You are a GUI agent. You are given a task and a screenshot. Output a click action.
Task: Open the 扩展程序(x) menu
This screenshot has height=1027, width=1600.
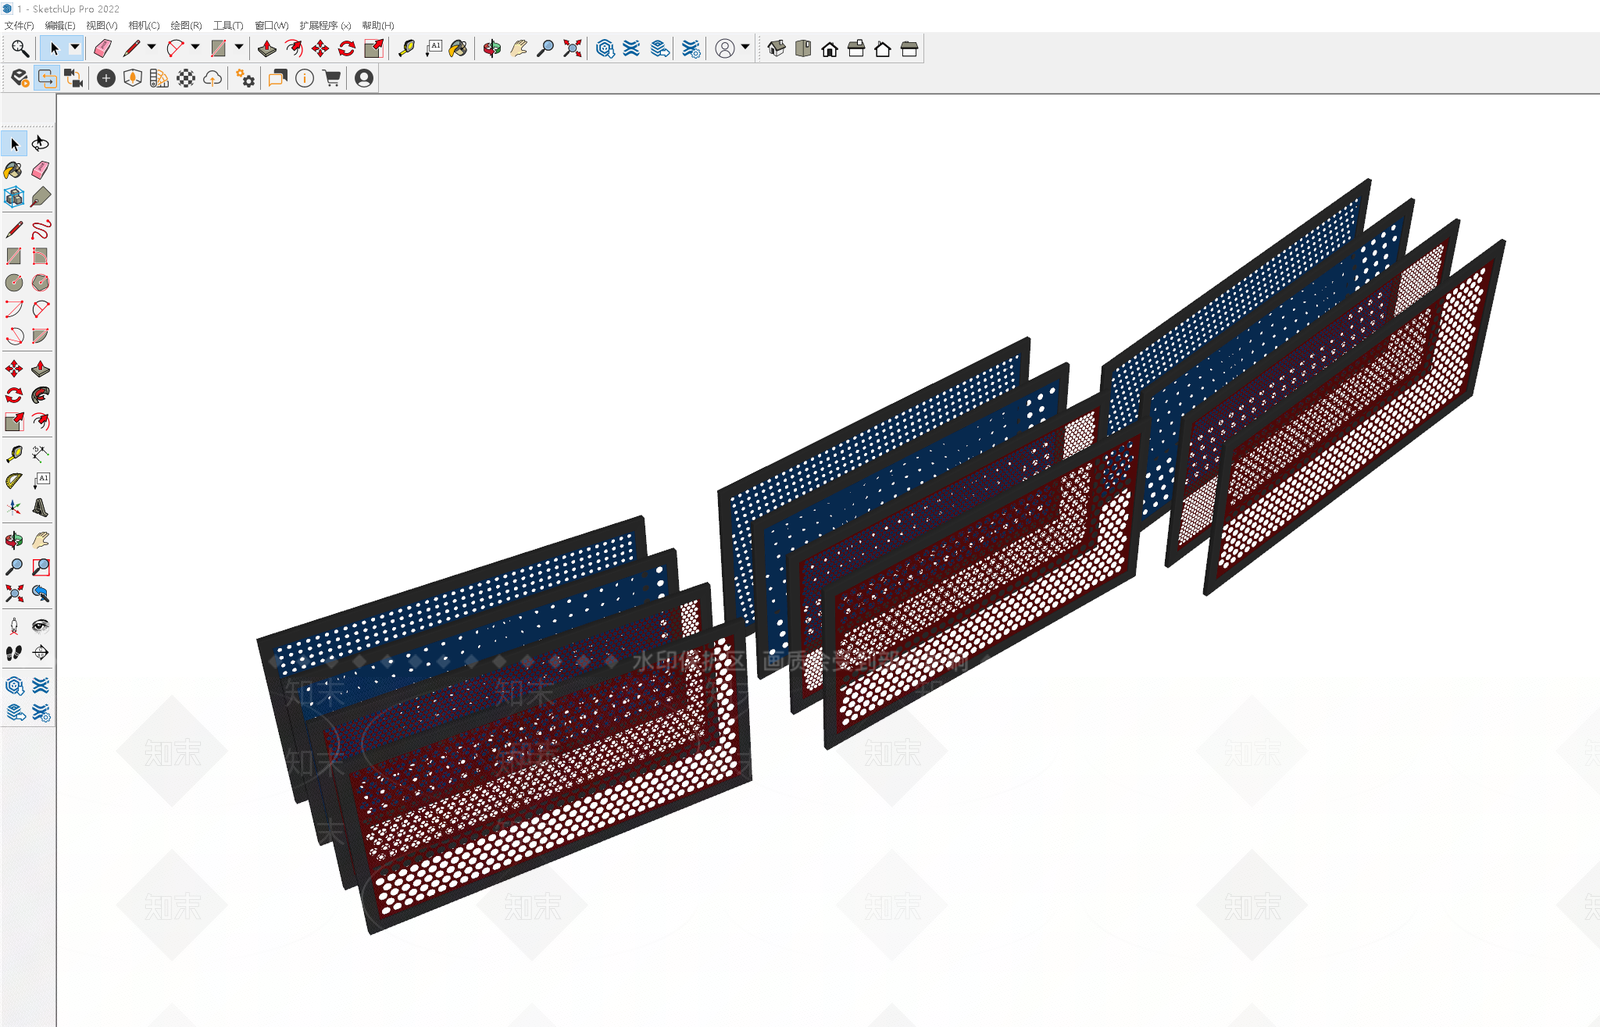coord(325,25)
